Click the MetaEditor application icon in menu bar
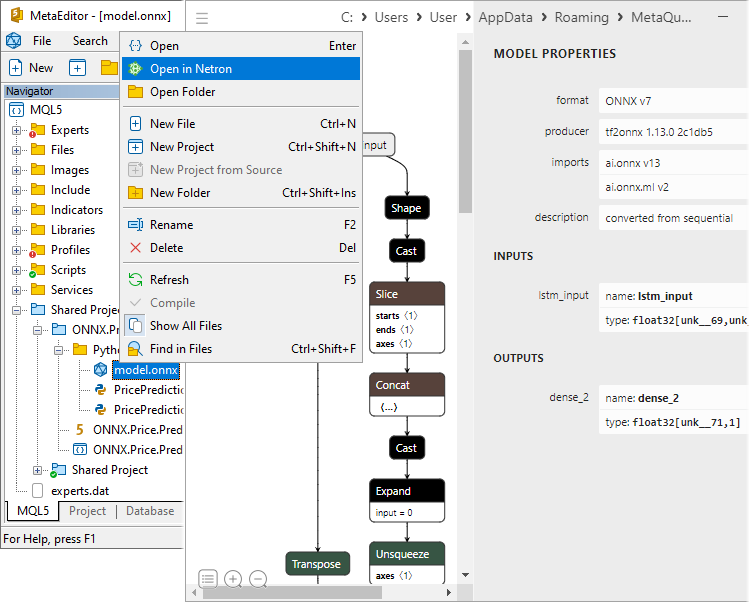This screenshot has height=602, width=750. (x=13, y=41)
